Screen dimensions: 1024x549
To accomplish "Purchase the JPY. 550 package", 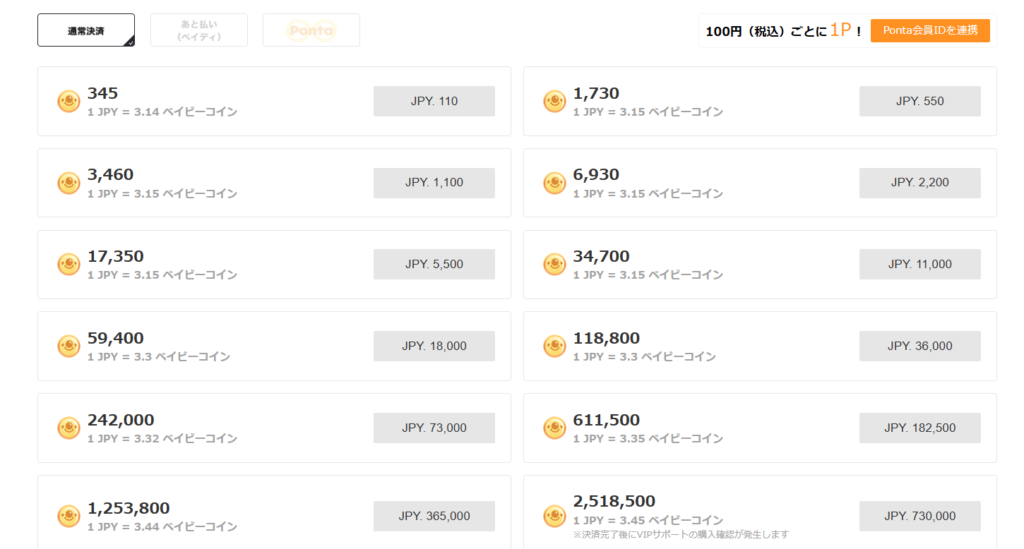I will [919, 101].
